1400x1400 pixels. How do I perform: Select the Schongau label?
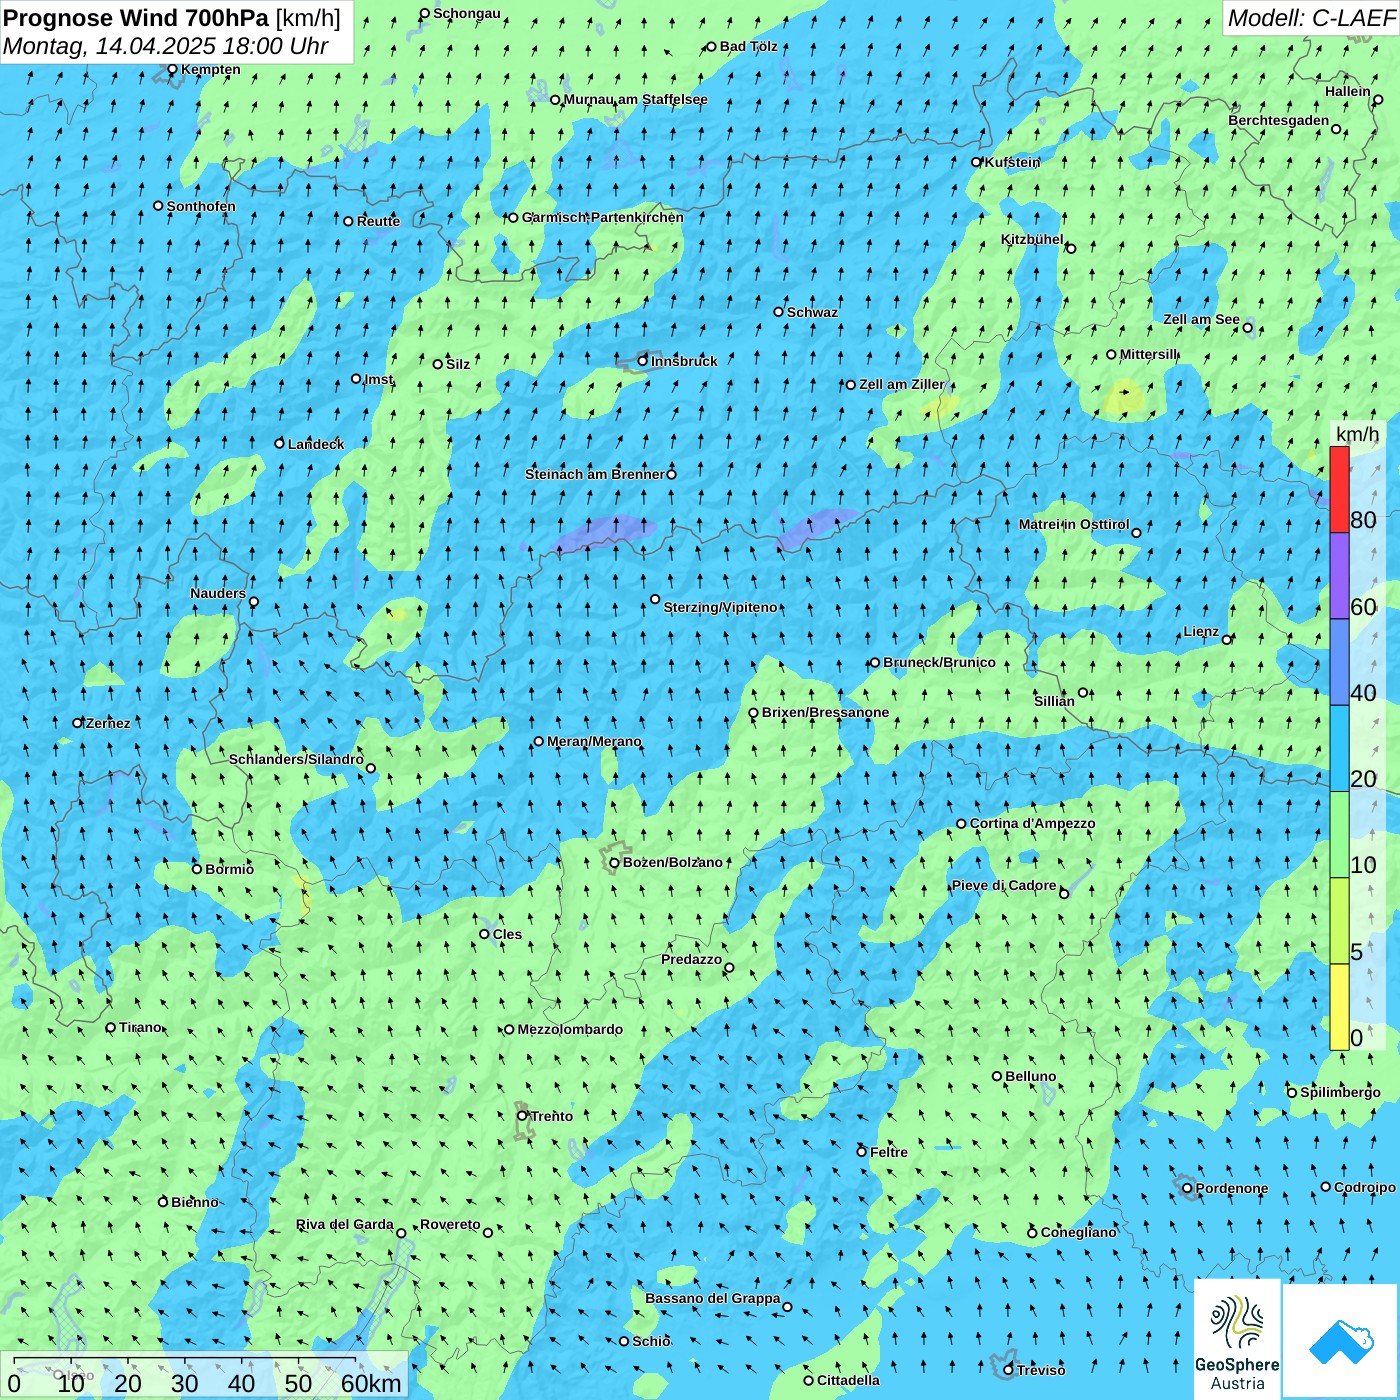tap(467, 14)
